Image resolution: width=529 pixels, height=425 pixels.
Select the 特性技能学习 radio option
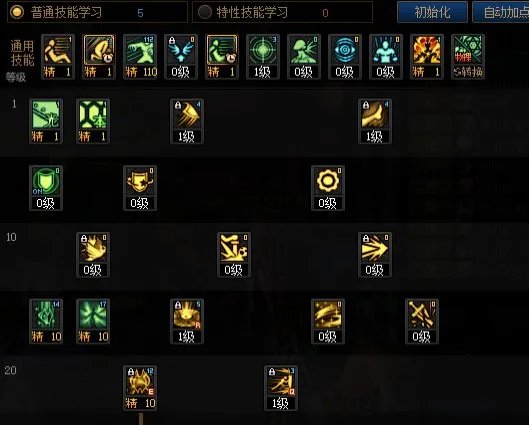click(x=204, y=12)
